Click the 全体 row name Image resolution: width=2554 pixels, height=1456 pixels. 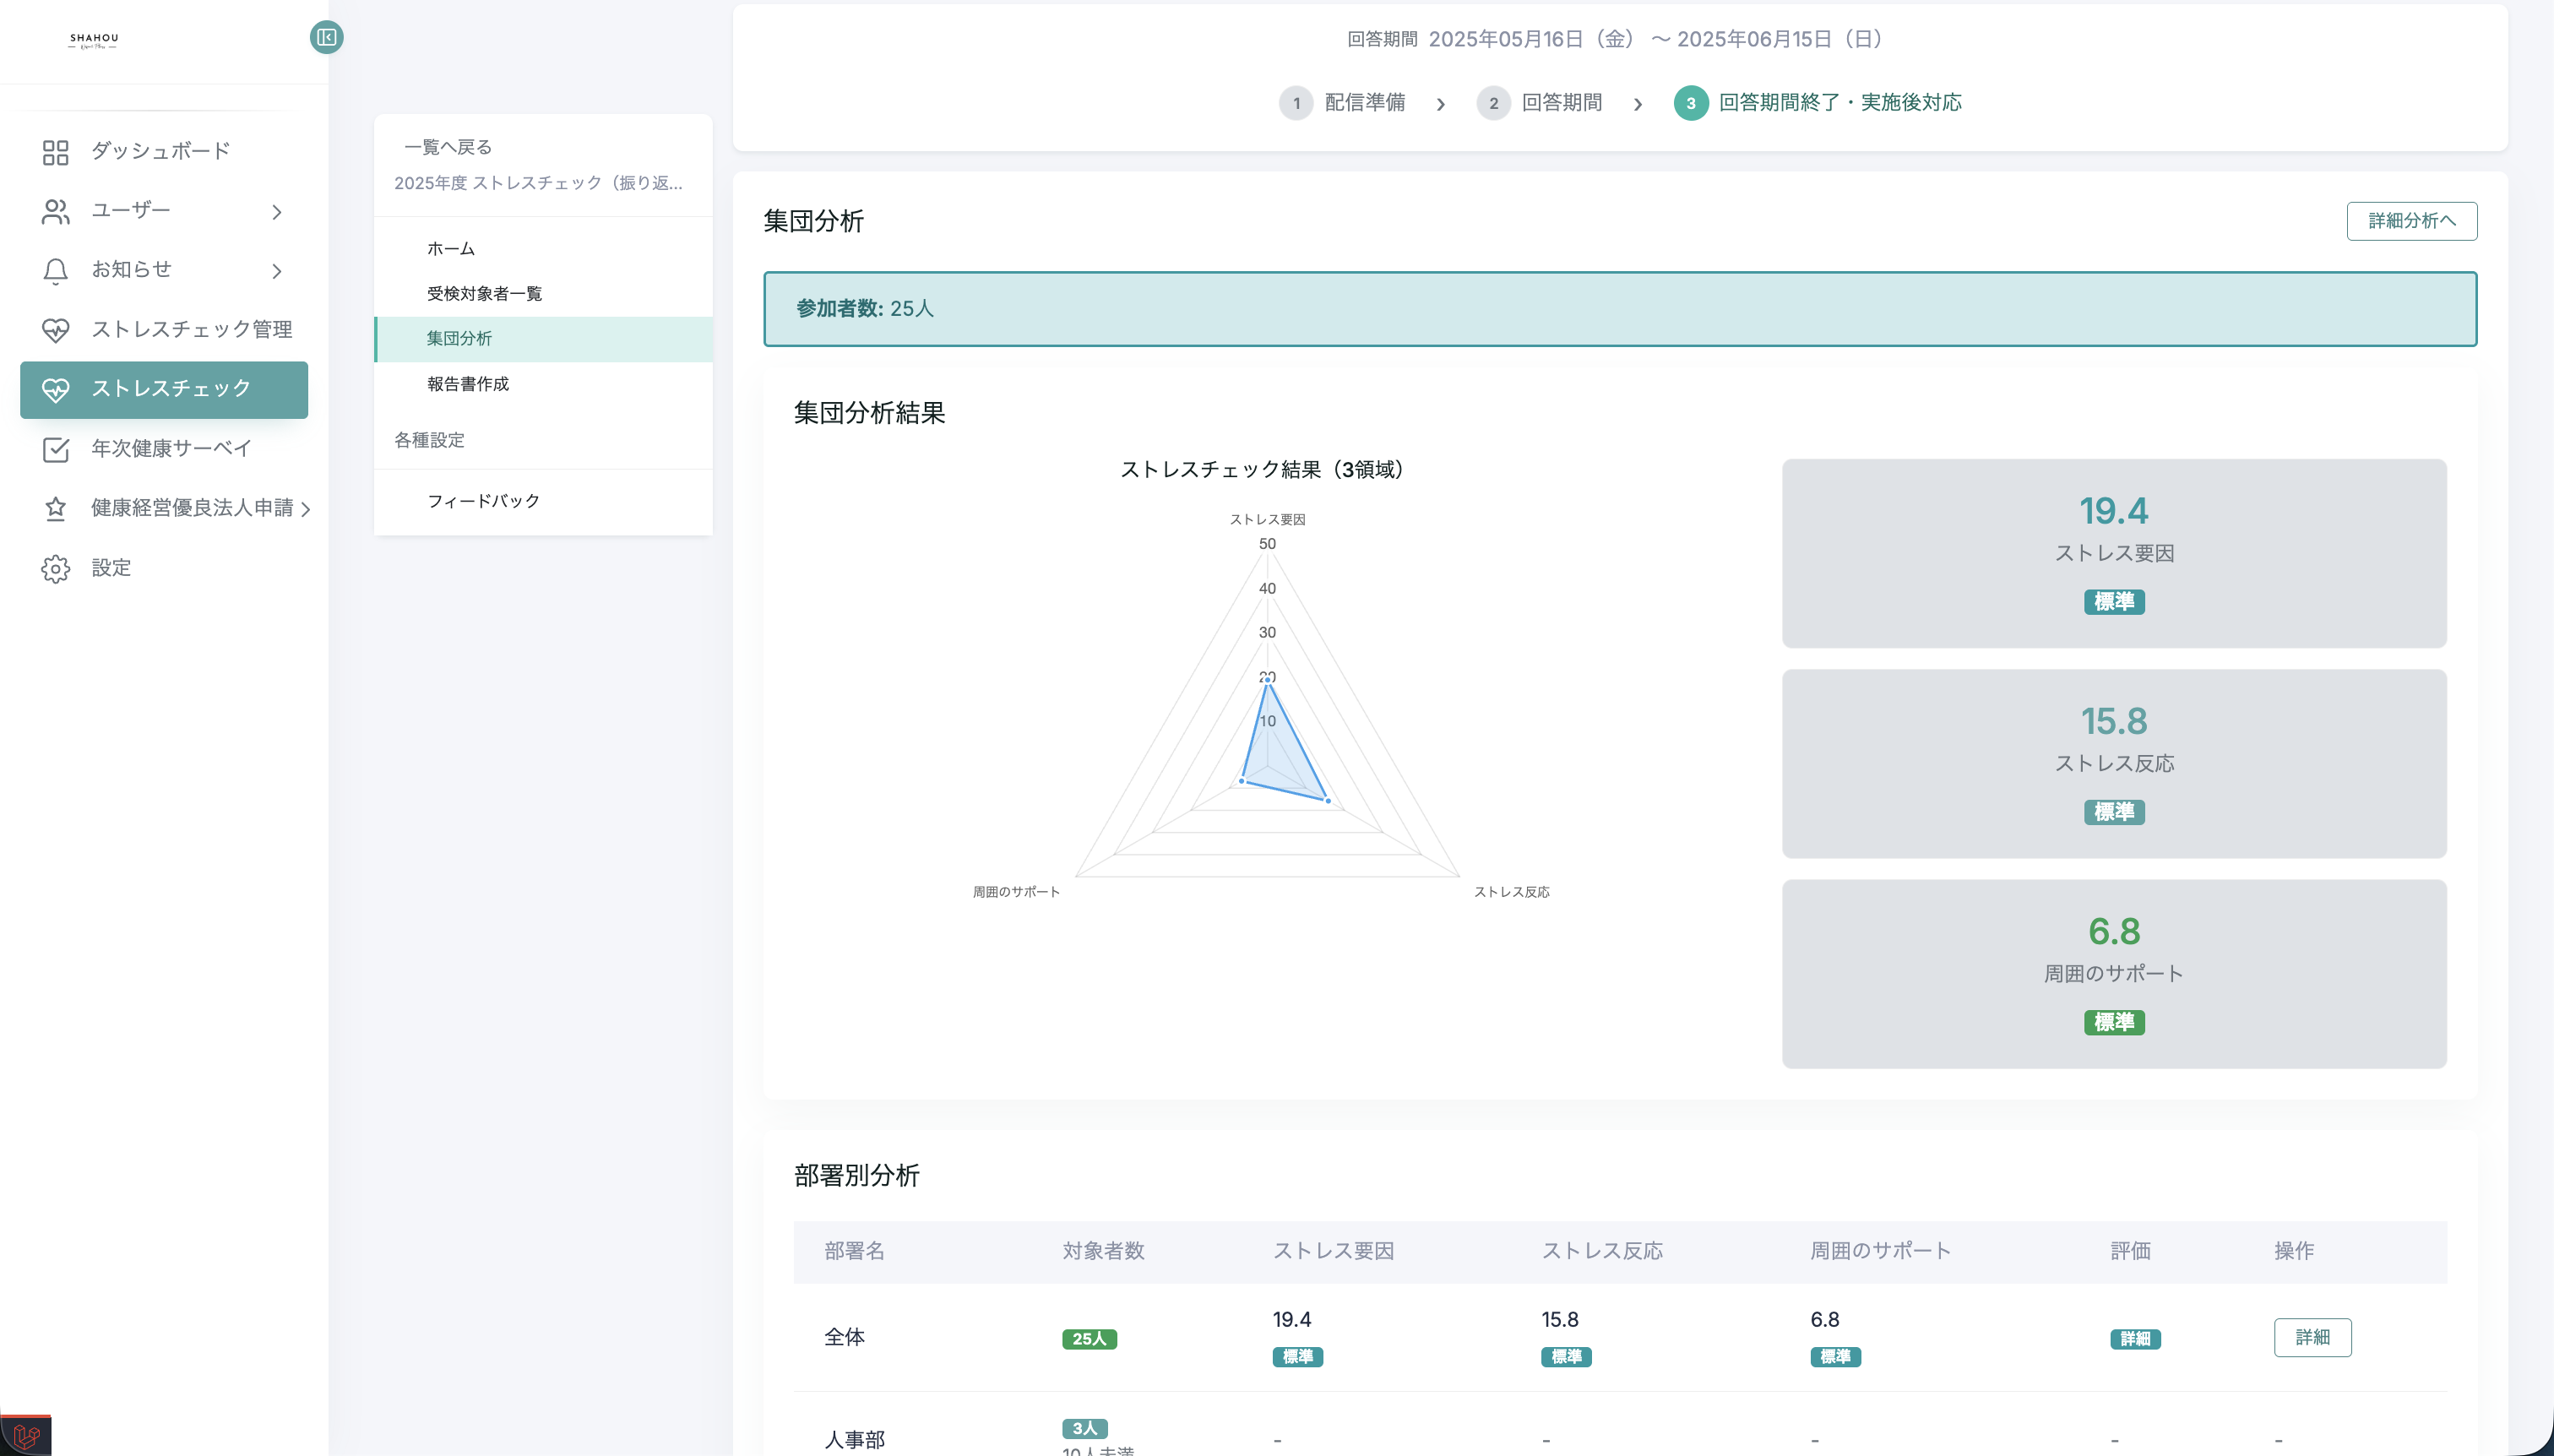[x=844, y=1337]
